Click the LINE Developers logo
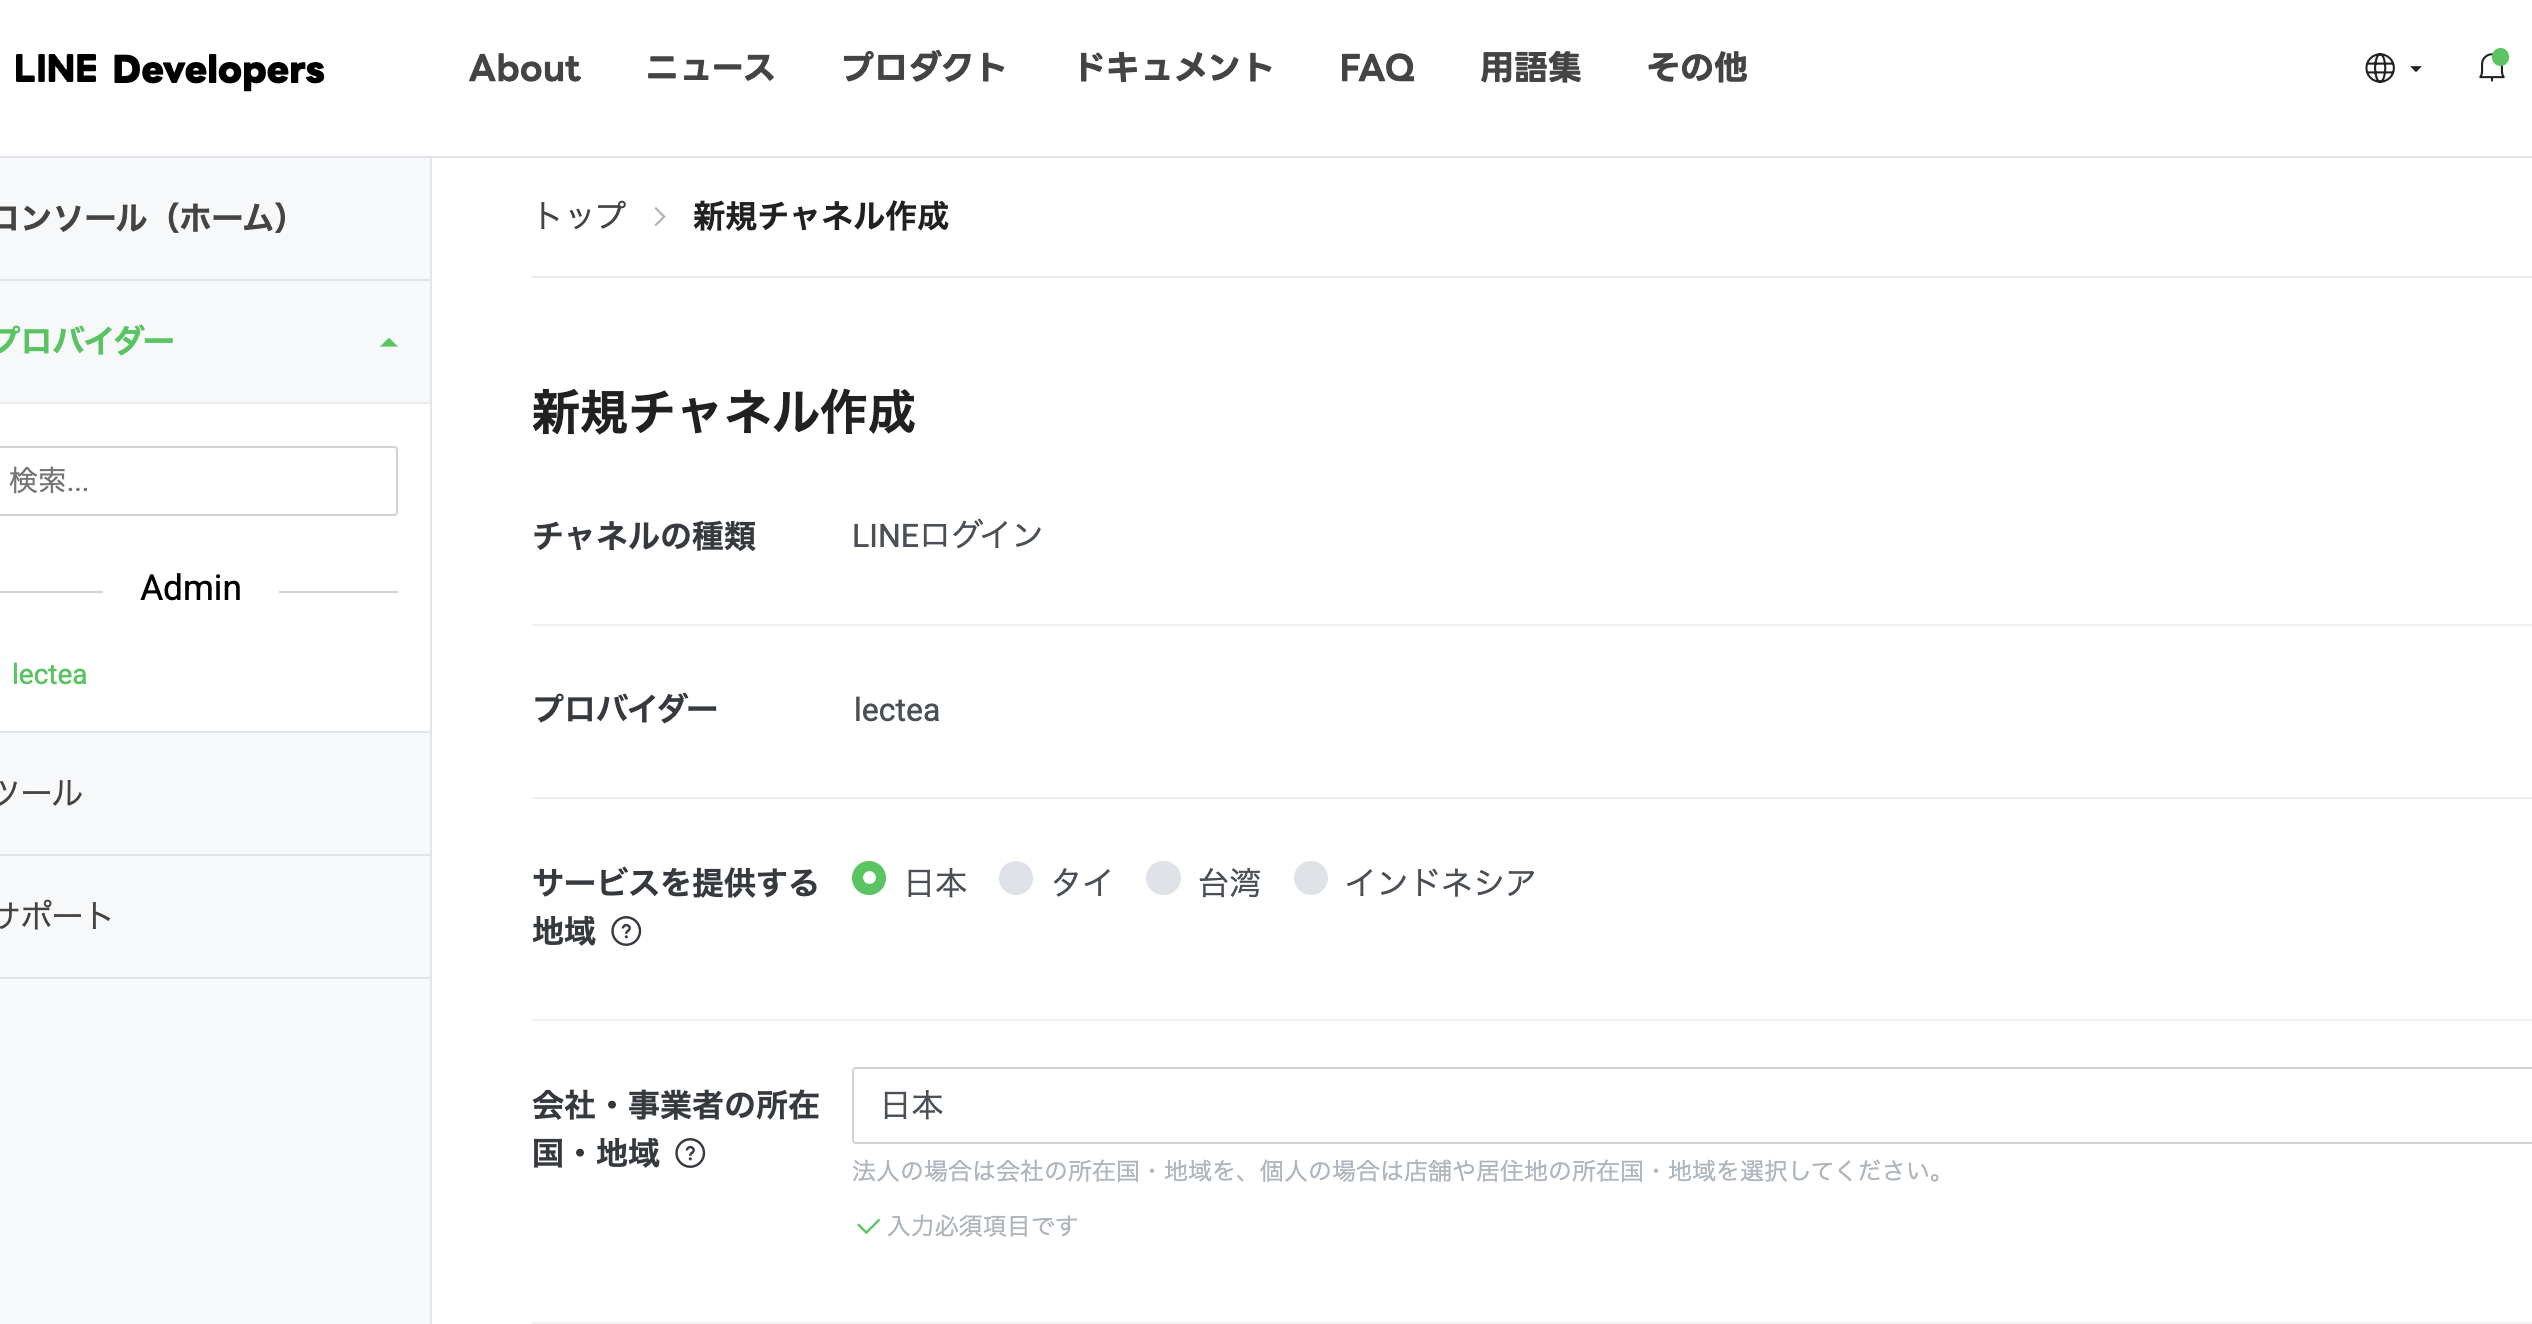Screen dimensions: 2532x1324 tap(168, 68)
